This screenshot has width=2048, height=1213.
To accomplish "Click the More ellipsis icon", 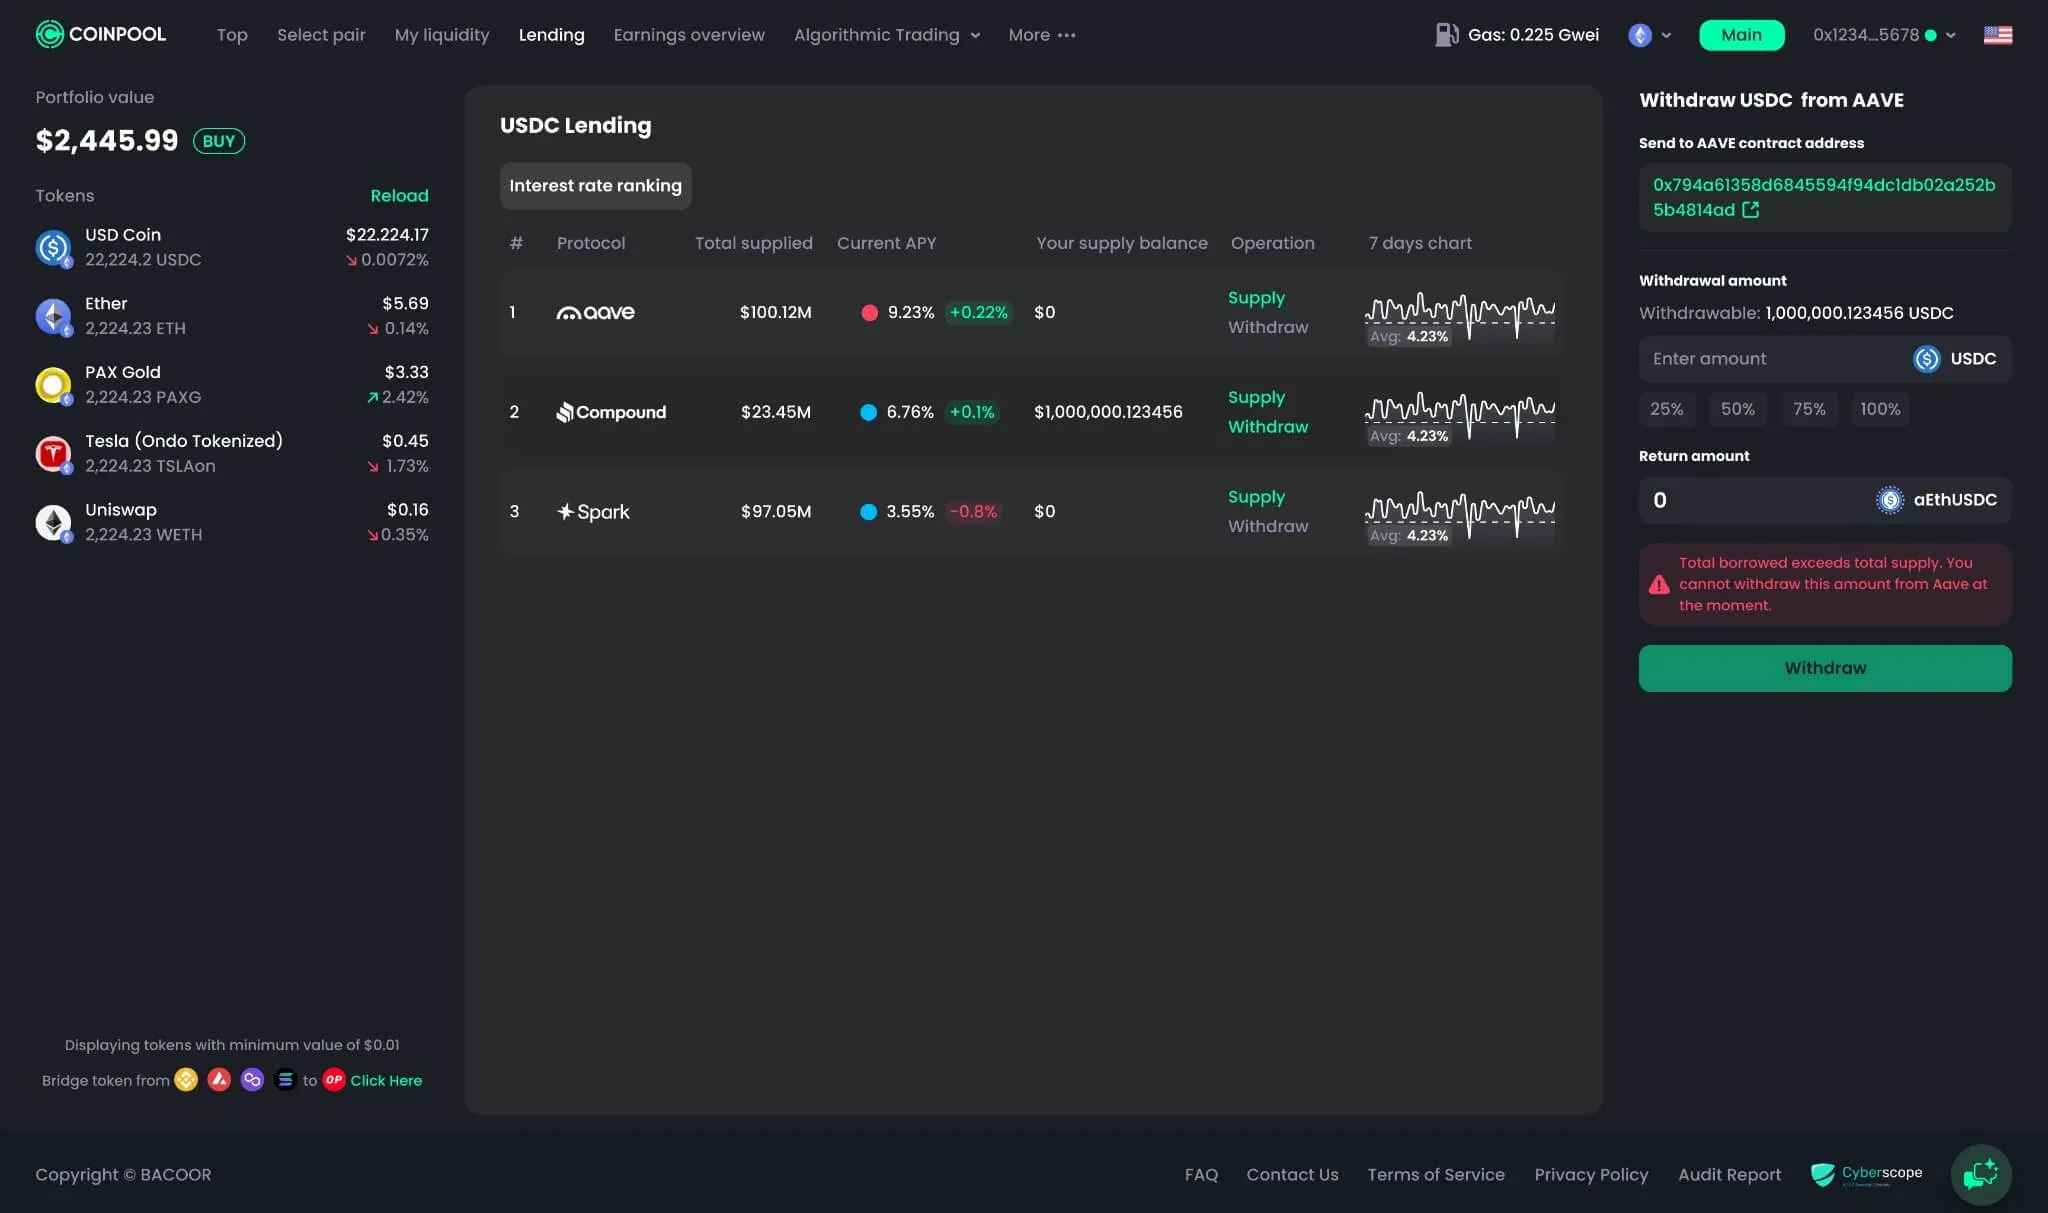I will (1067, 35).
